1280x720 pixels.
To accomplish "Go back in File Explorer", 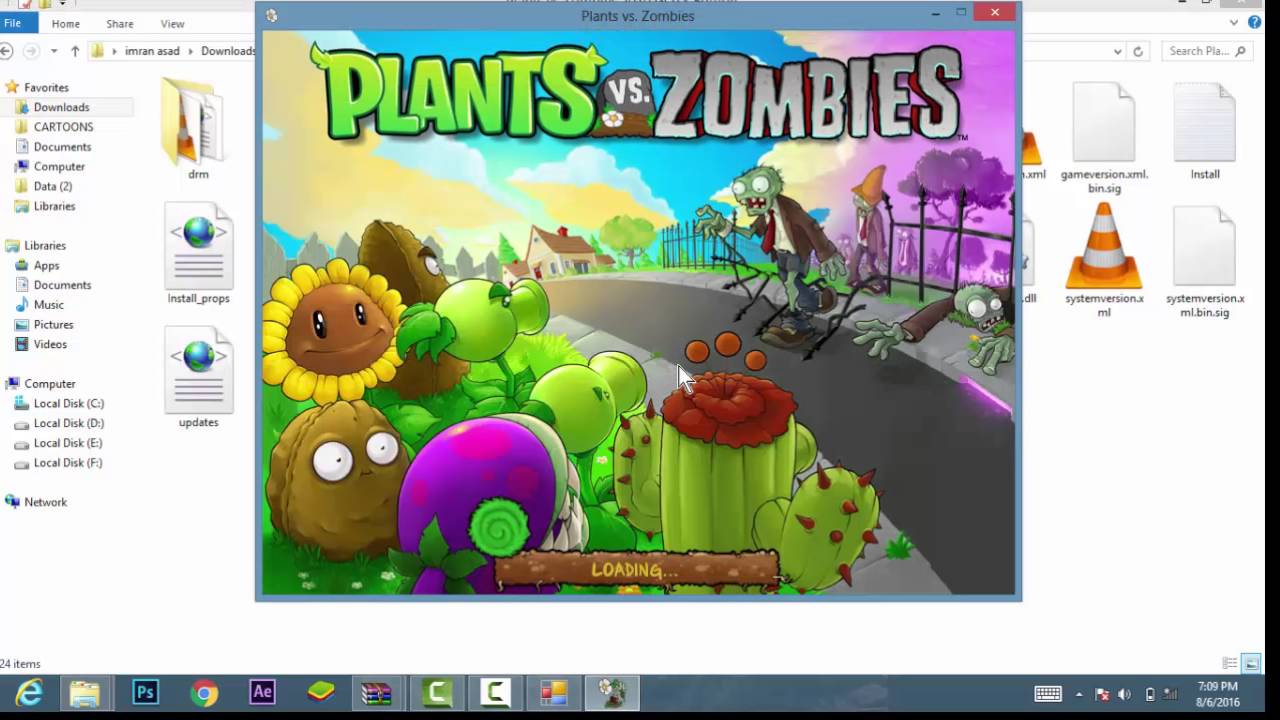I will pyautogui.click(x=7, y=51).
